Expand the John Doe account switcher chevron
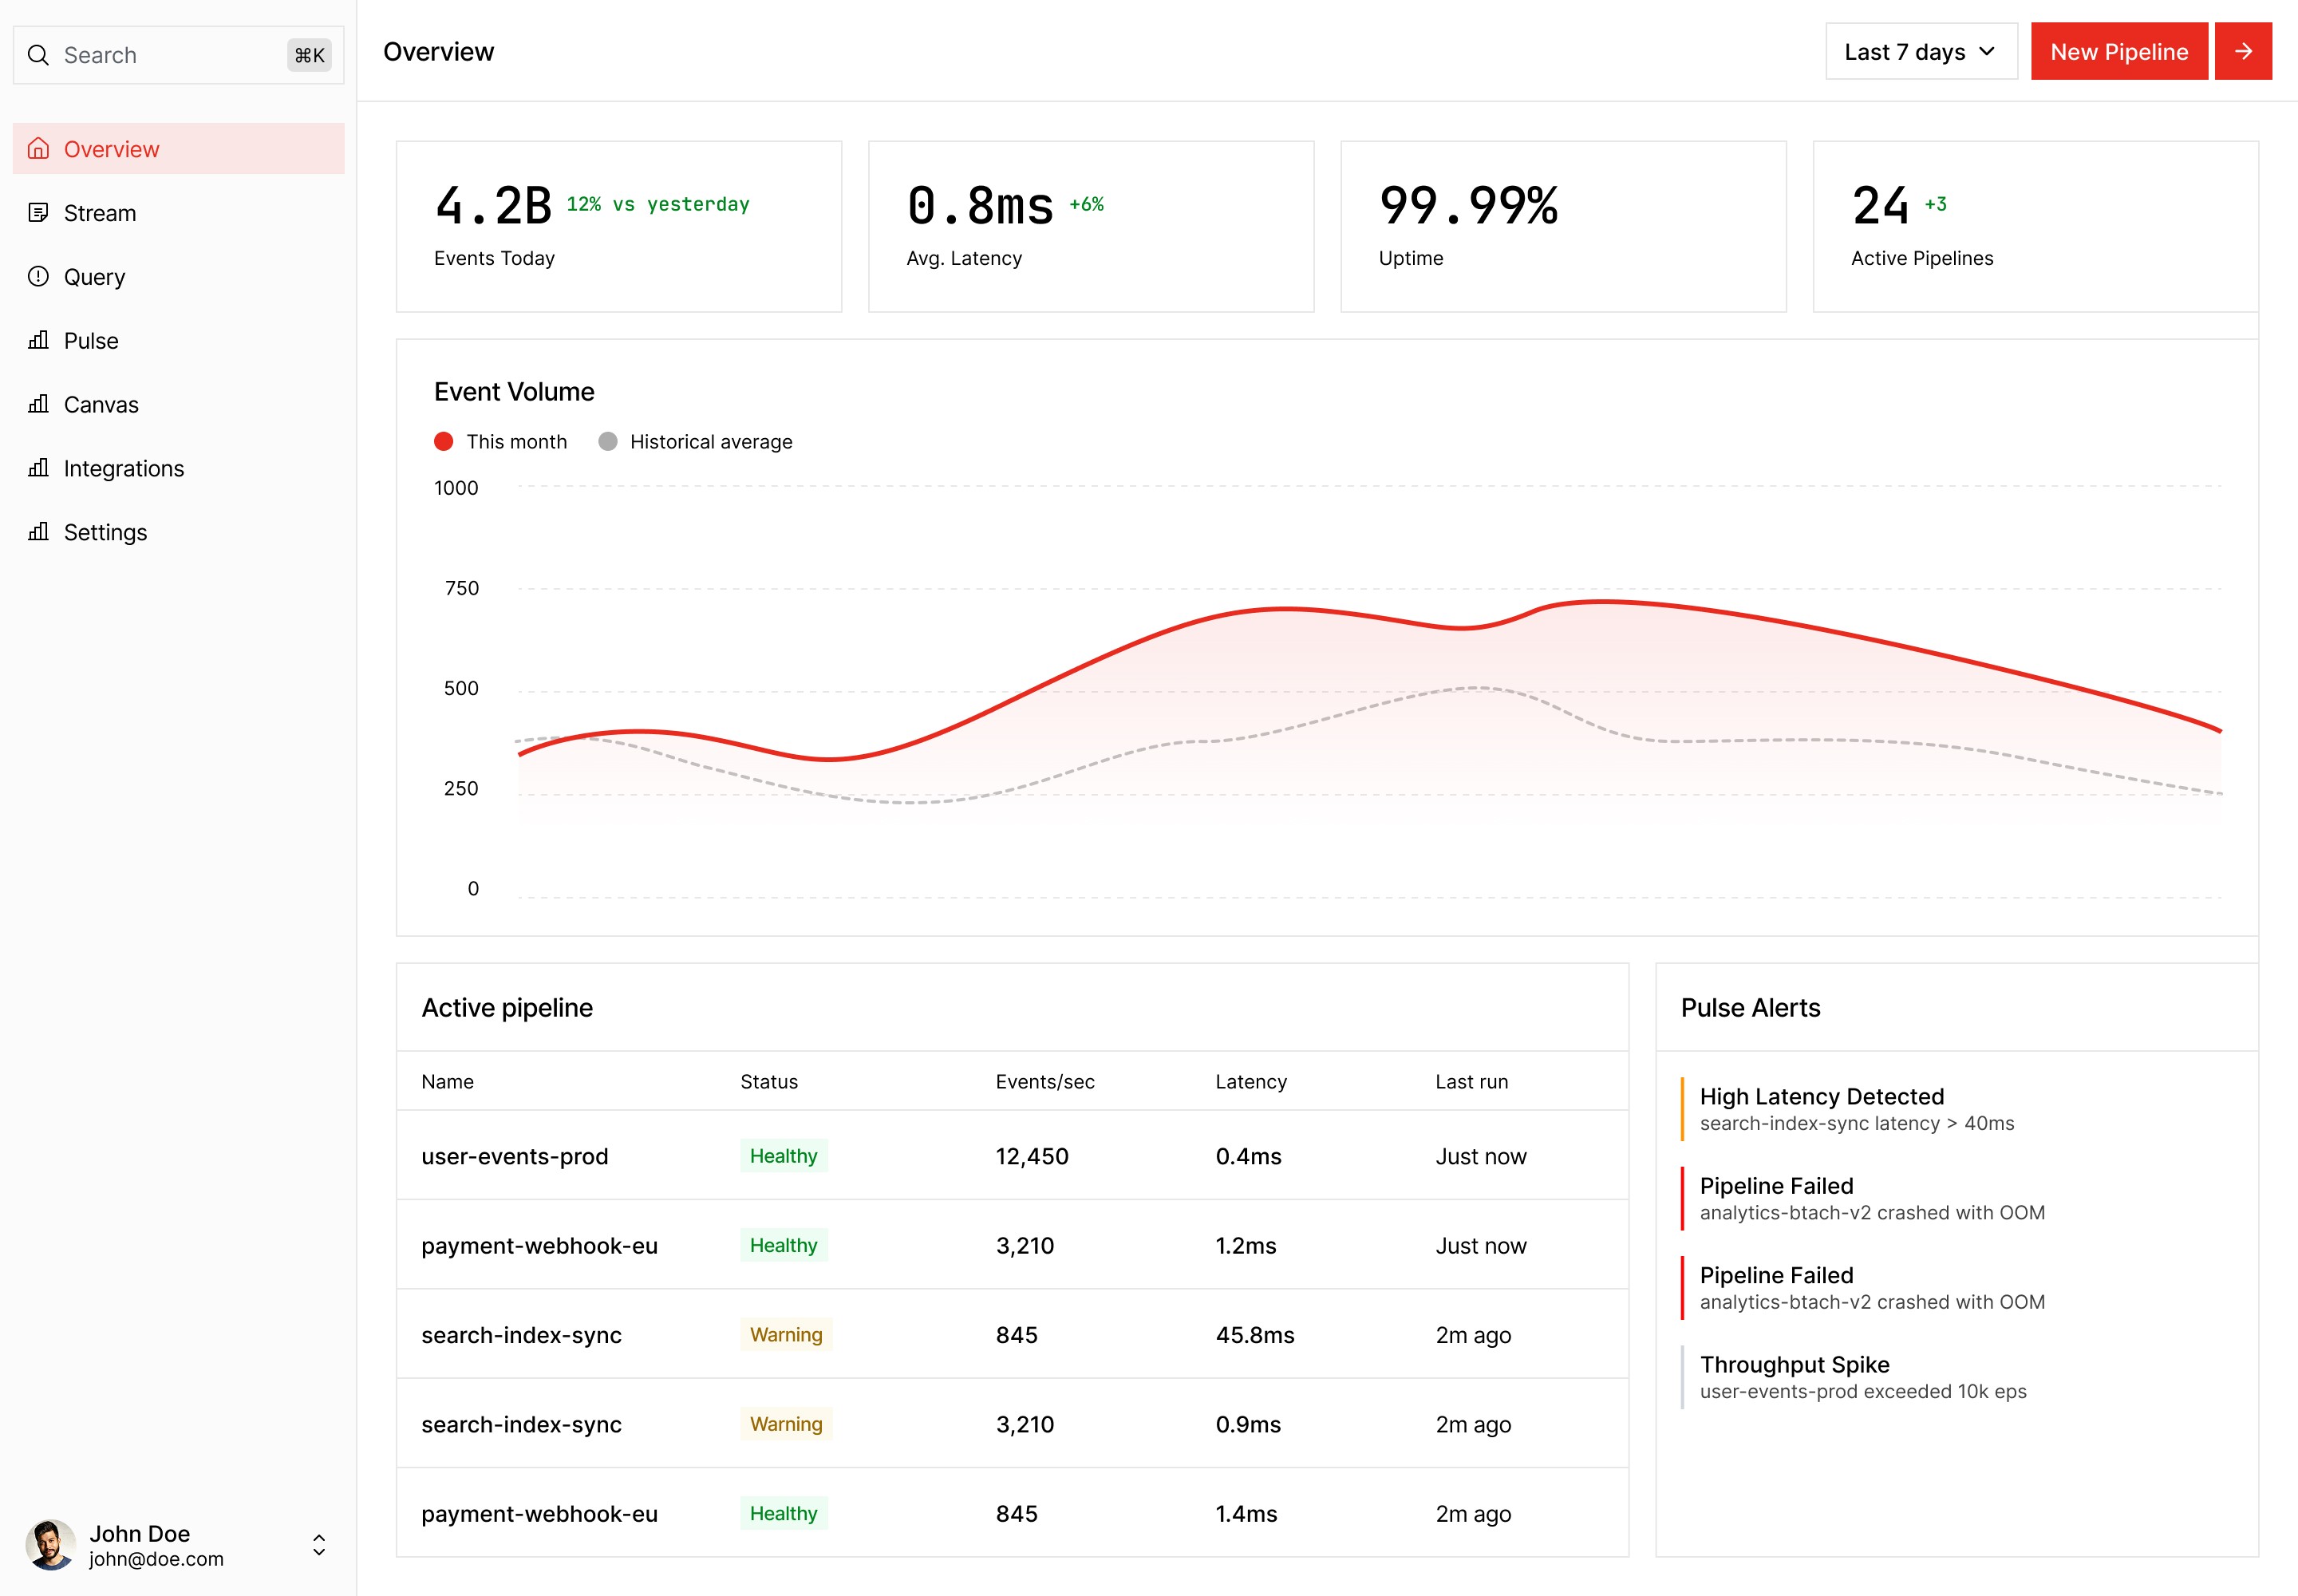The image size is (2298, 1596). point(319,1545)
